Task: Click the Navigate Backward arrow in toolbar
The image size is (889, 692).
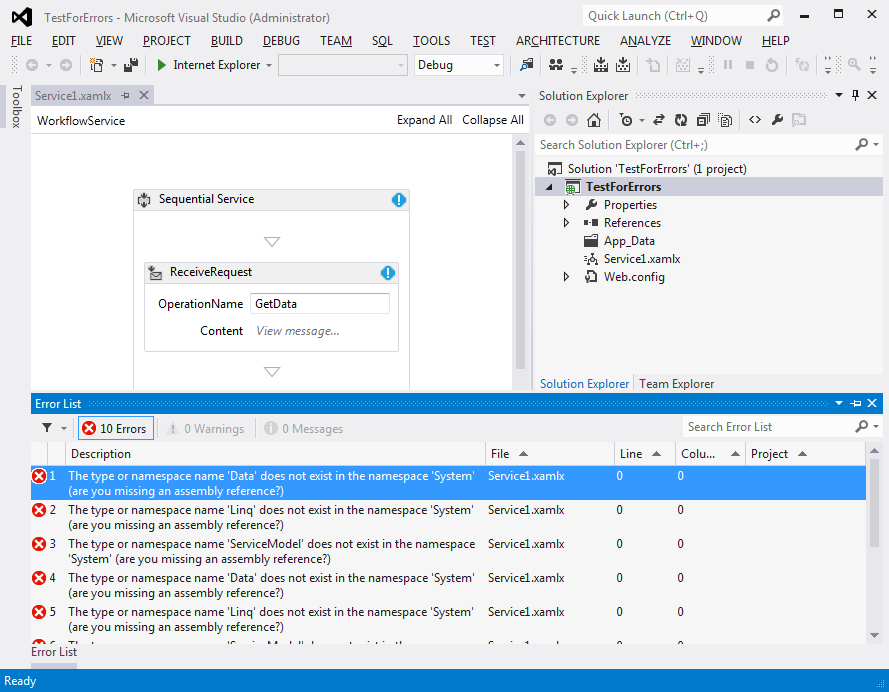Action: pos(32,65)
